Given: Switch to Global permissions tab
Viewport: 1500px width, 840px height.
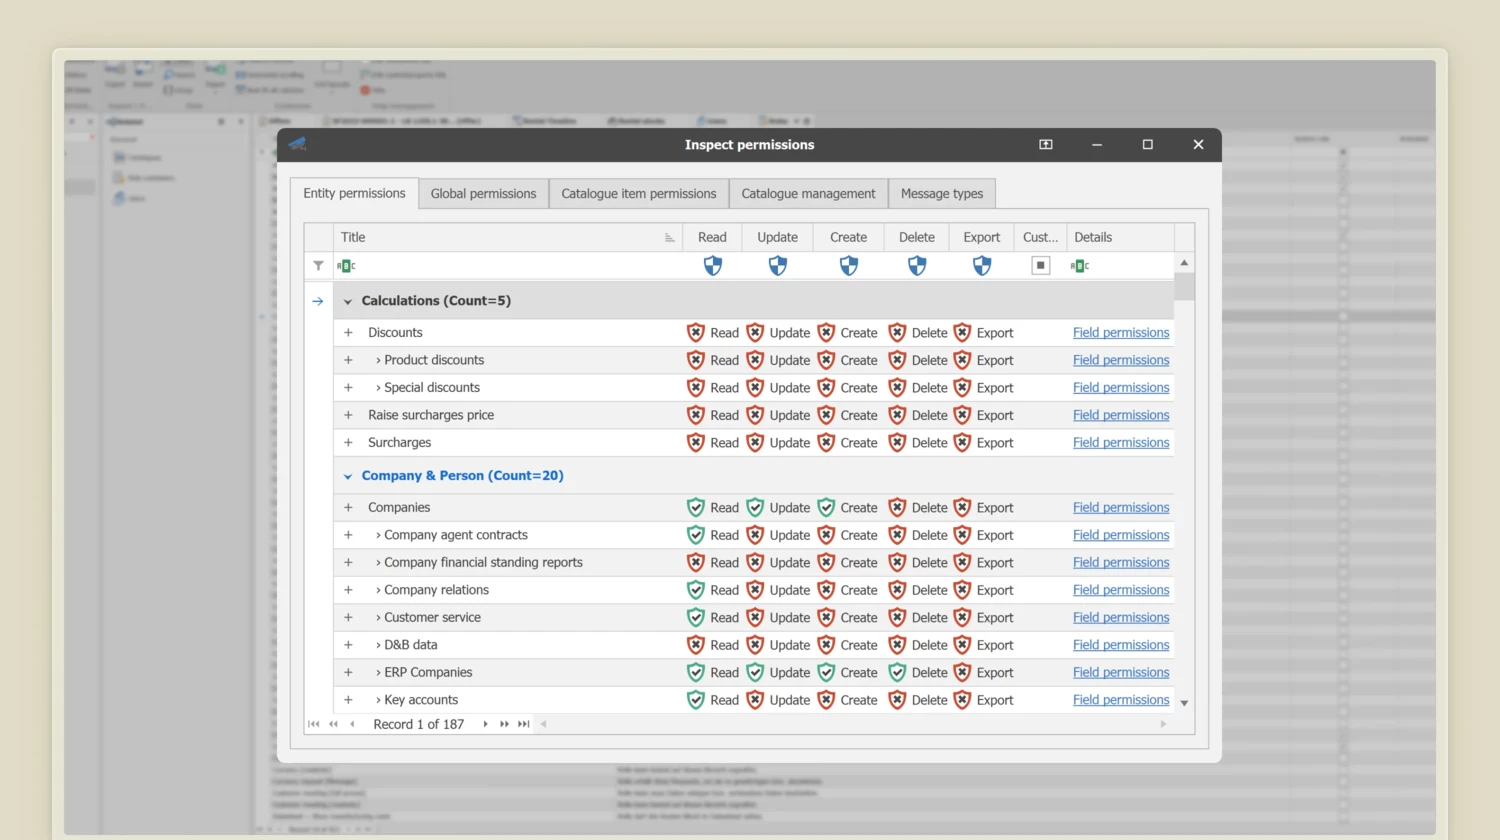Looking at the screenshot, I should click(x=483, y=194).
